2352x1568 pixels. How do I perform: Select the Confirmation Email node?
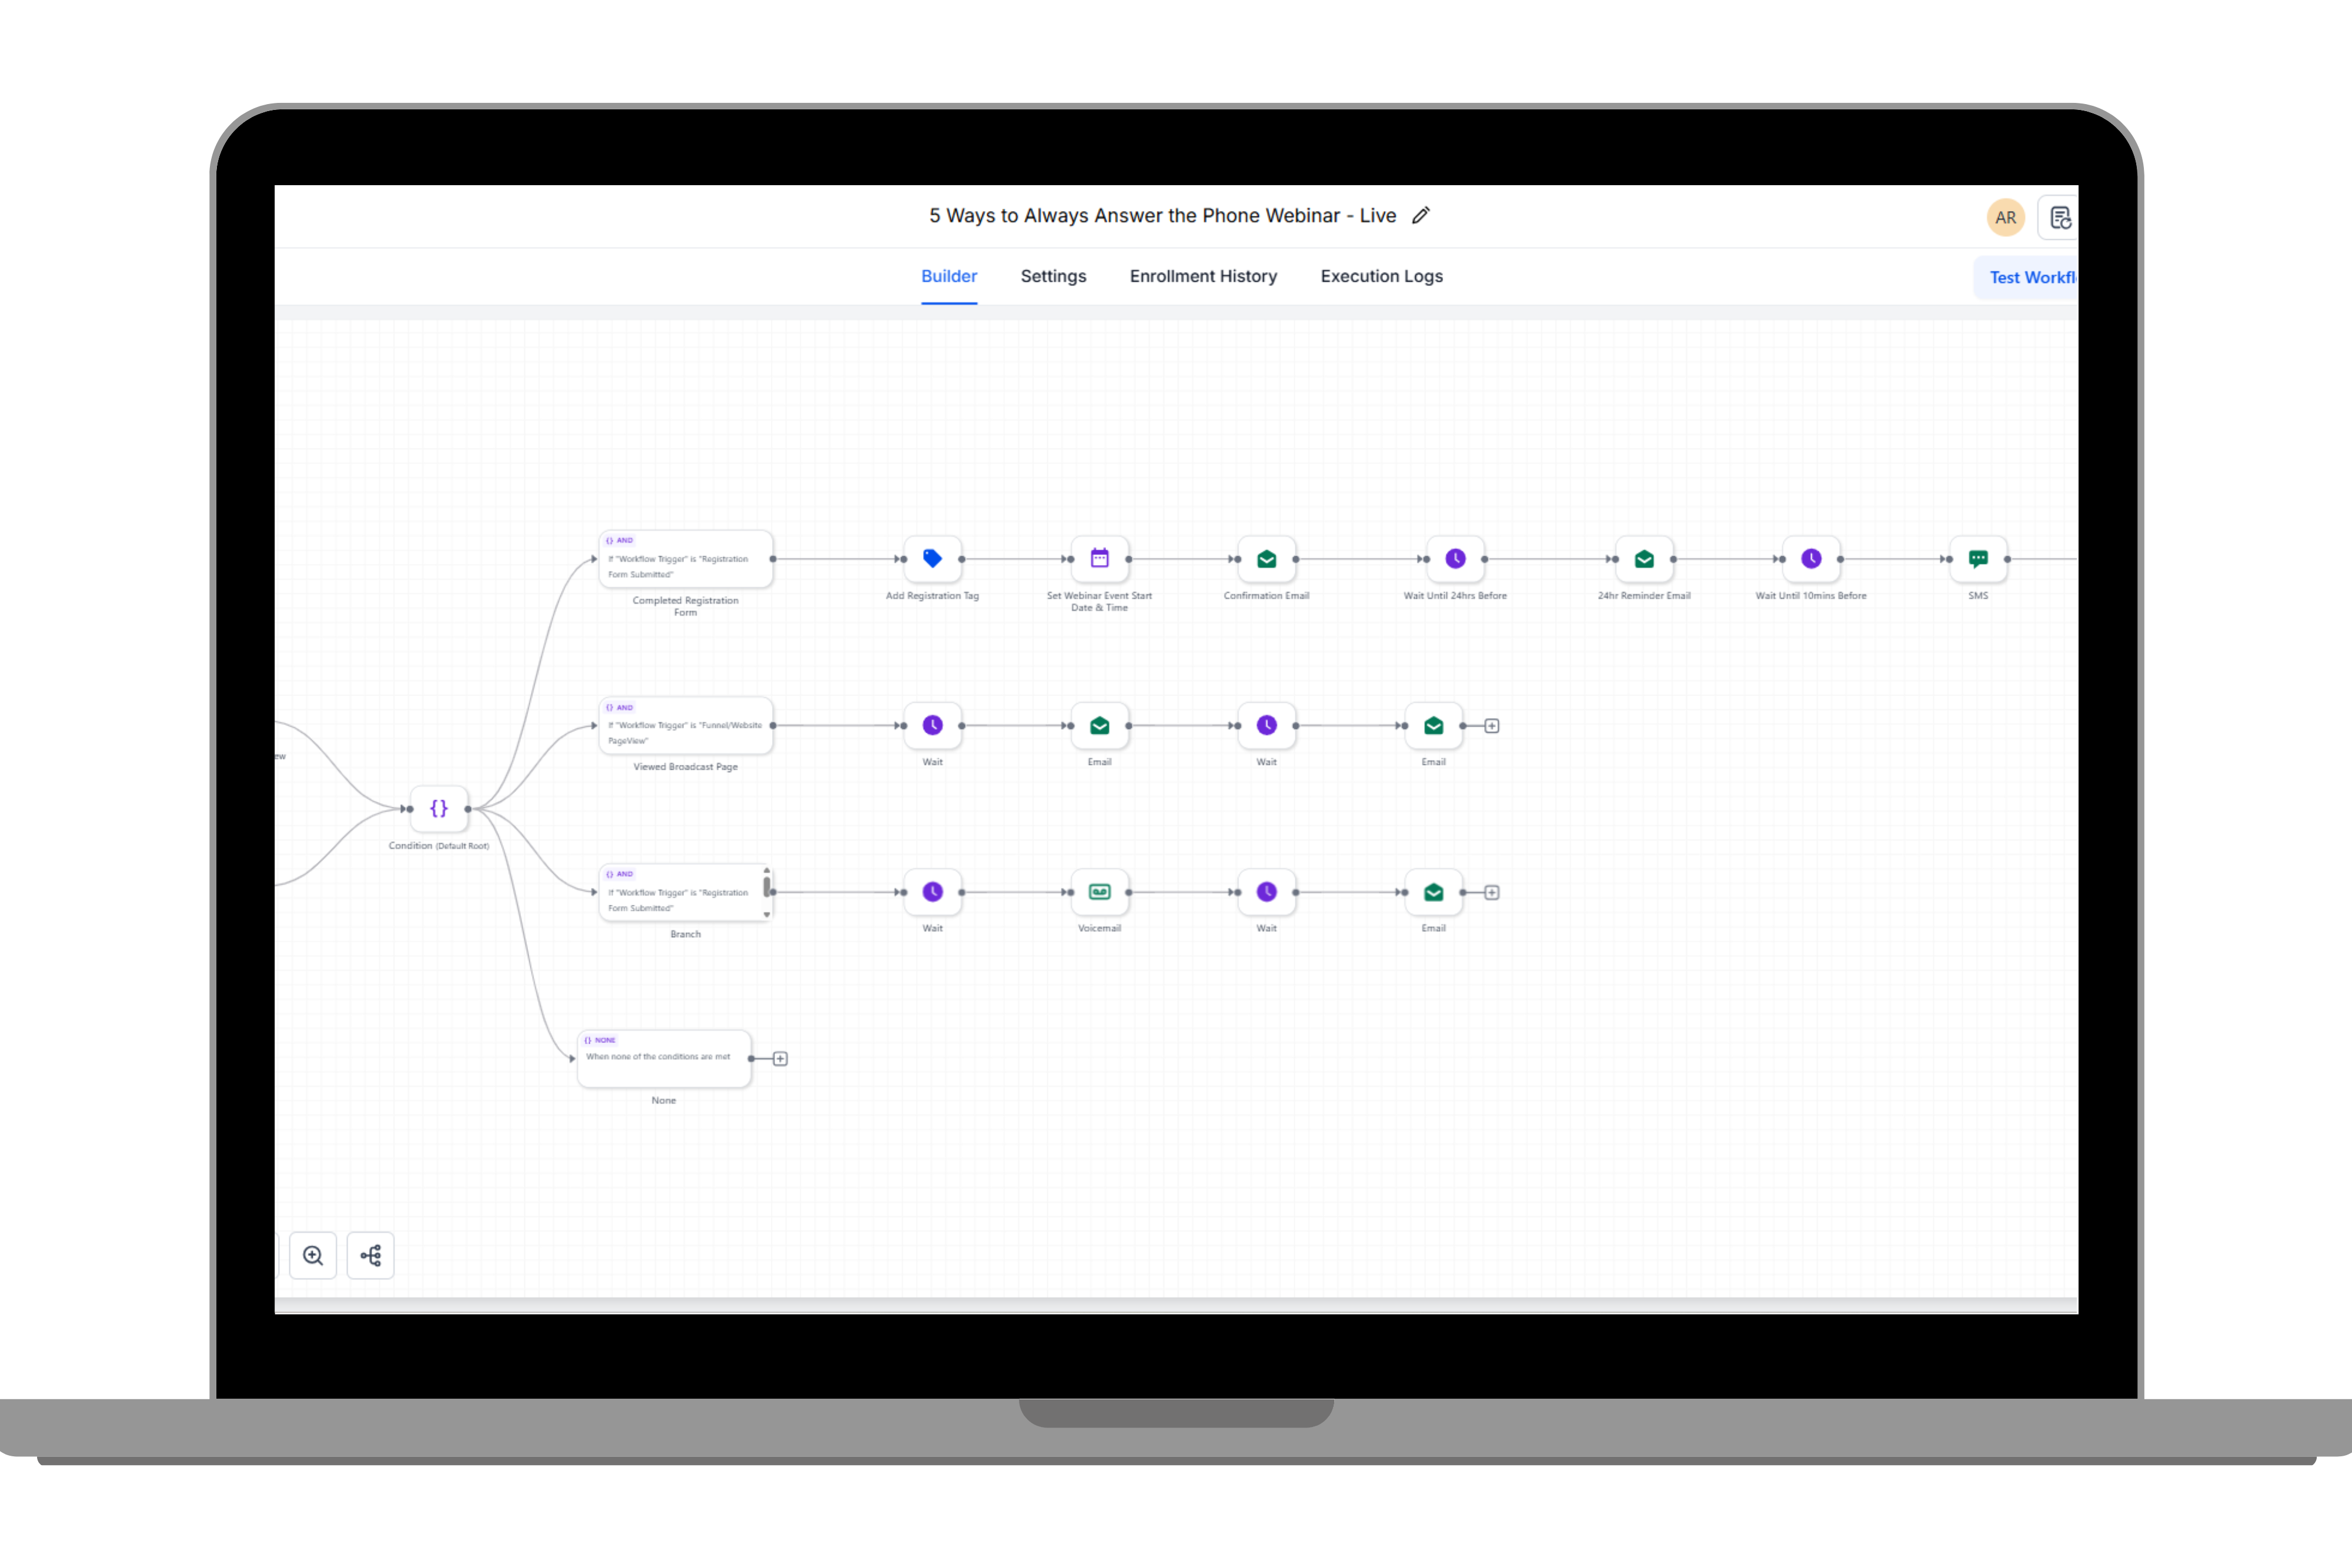1266,559
